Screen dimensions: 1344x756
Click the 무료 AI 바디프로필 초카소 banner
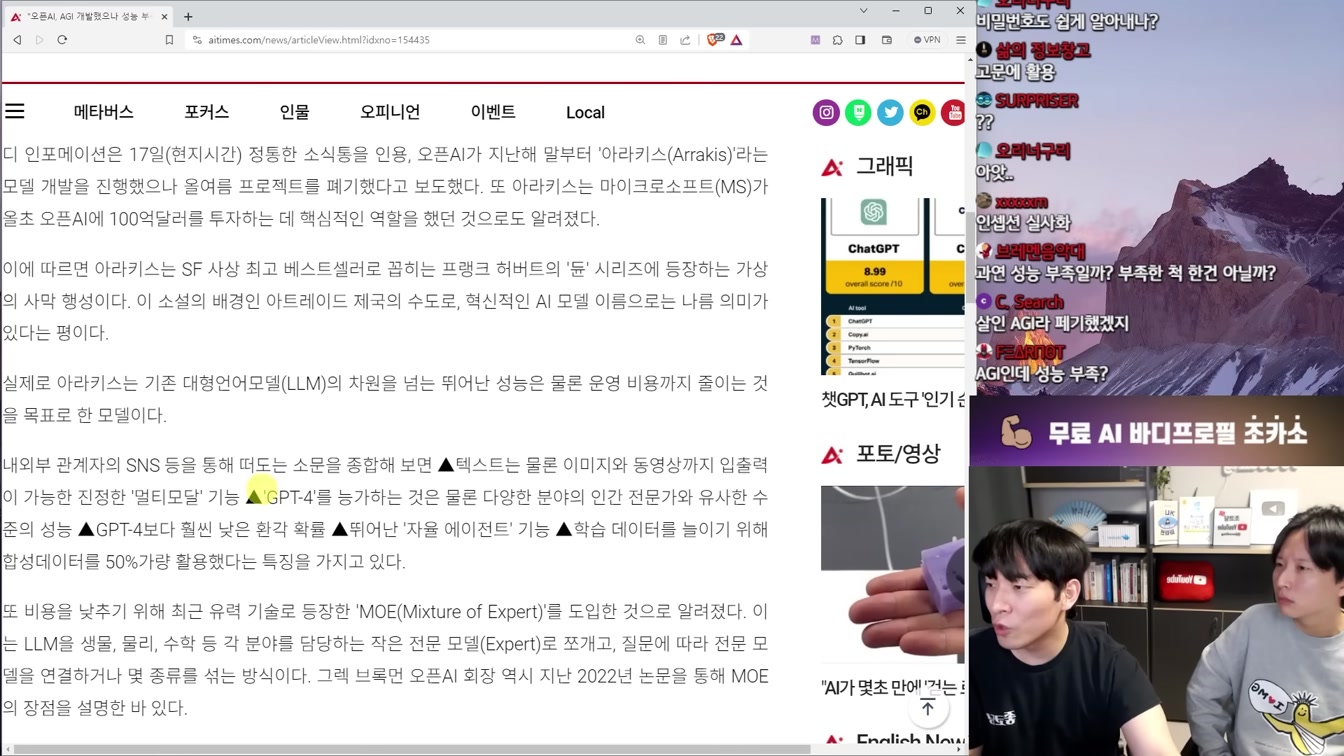1157,433
